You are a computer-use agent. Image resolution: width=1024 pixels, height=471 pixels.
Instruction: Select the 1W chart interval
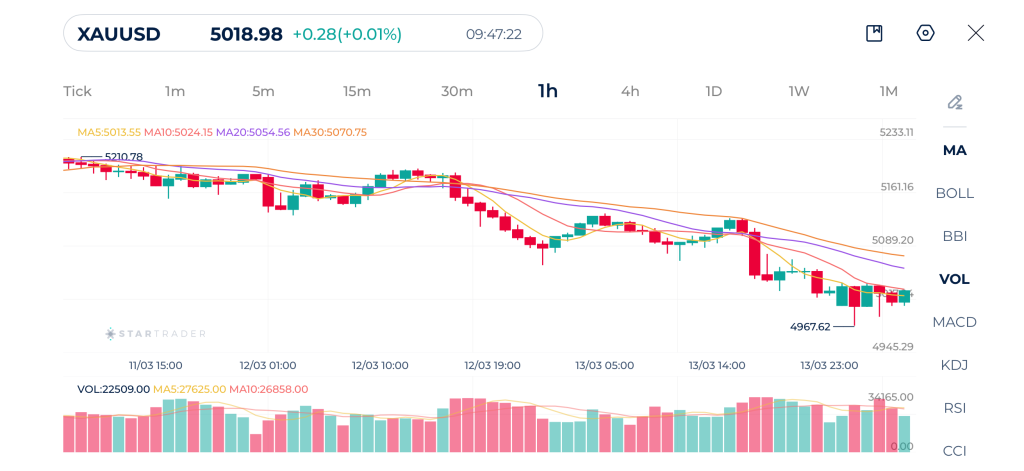pyautogui.click(x=798, y=91)
